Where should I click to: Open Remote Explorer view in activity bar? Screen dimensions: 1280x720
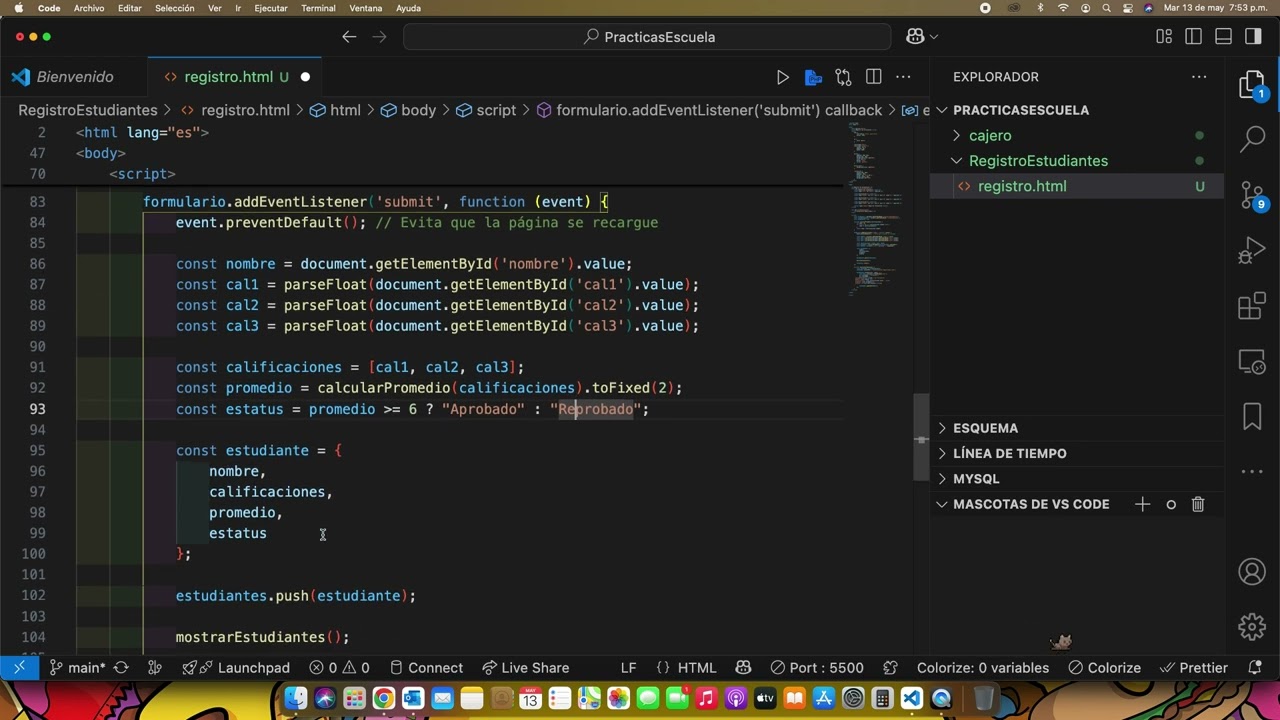[x=1252, y=361]
